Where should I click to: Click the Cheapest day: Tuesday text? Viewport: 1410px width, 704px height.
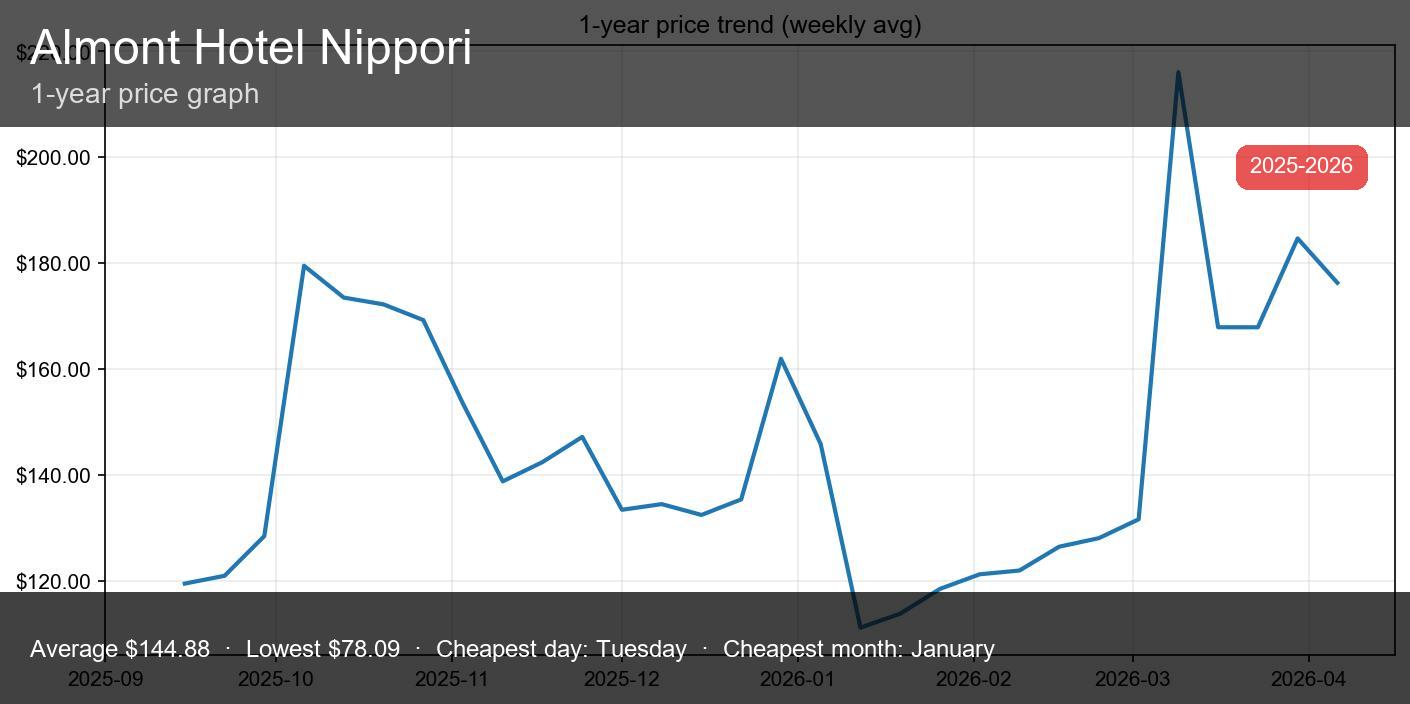[561, 649]
